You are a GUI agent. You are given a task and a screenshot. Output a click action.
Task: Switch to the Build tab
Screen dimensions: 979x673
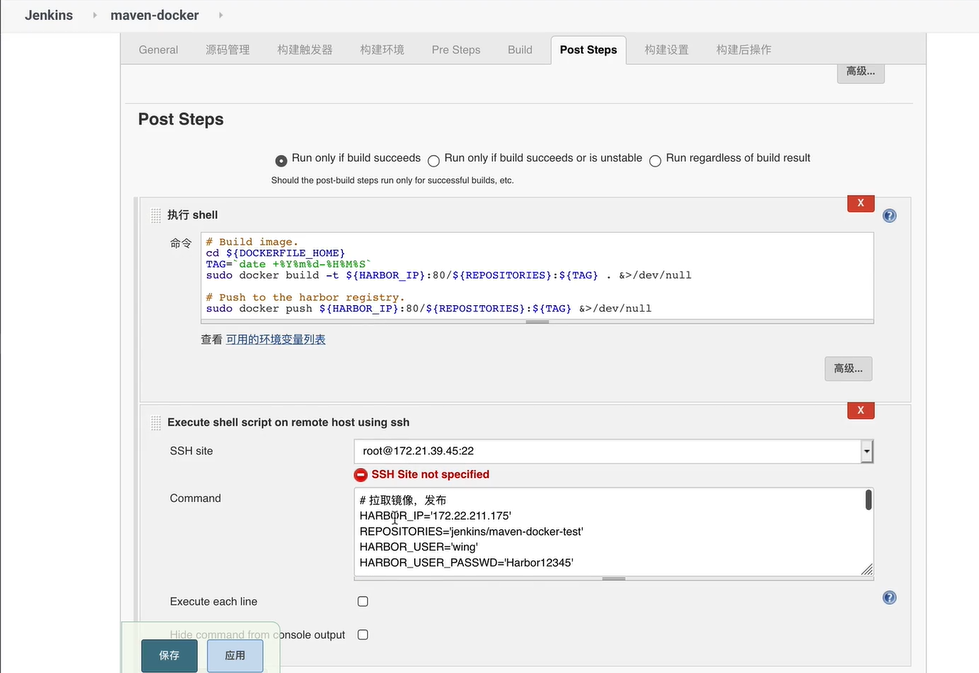(519, 50)
